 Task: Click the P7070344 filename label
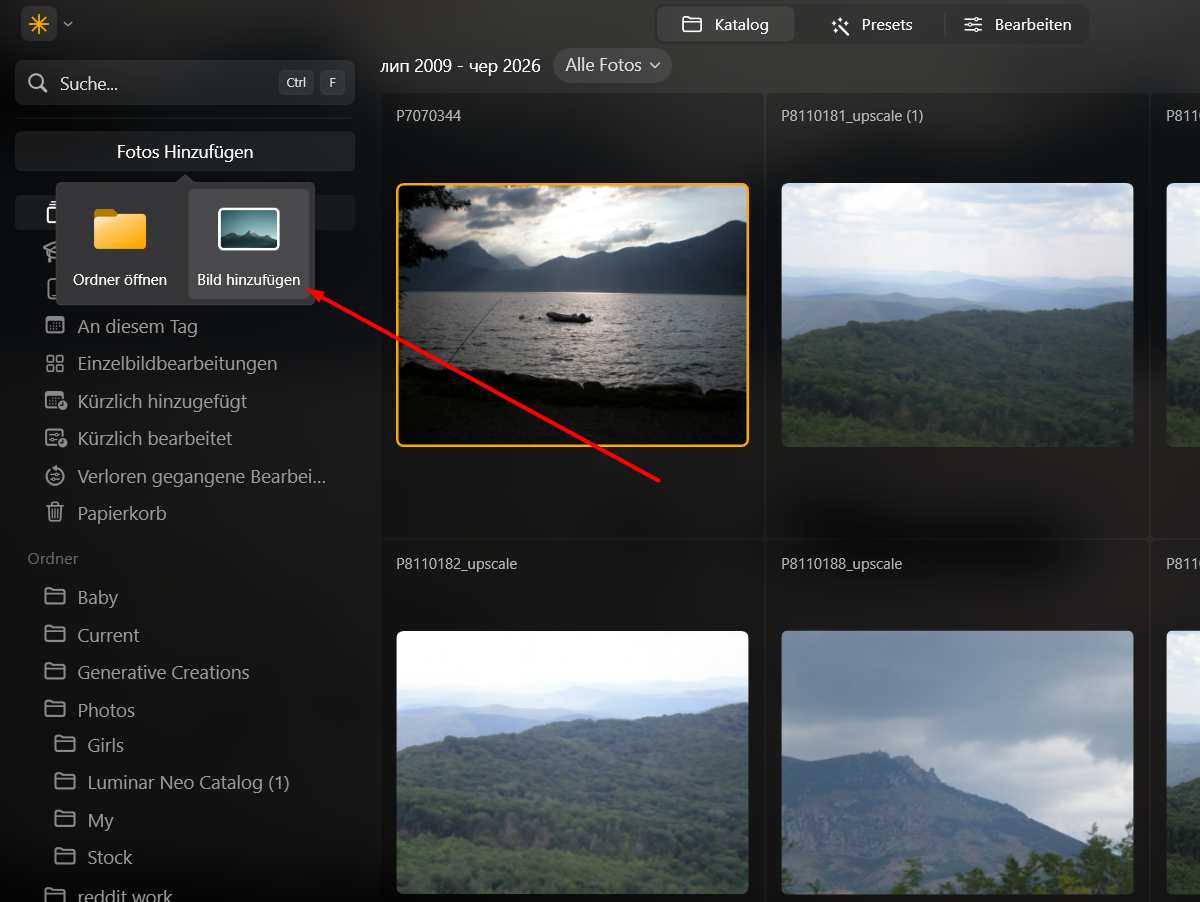pos(428,116)
